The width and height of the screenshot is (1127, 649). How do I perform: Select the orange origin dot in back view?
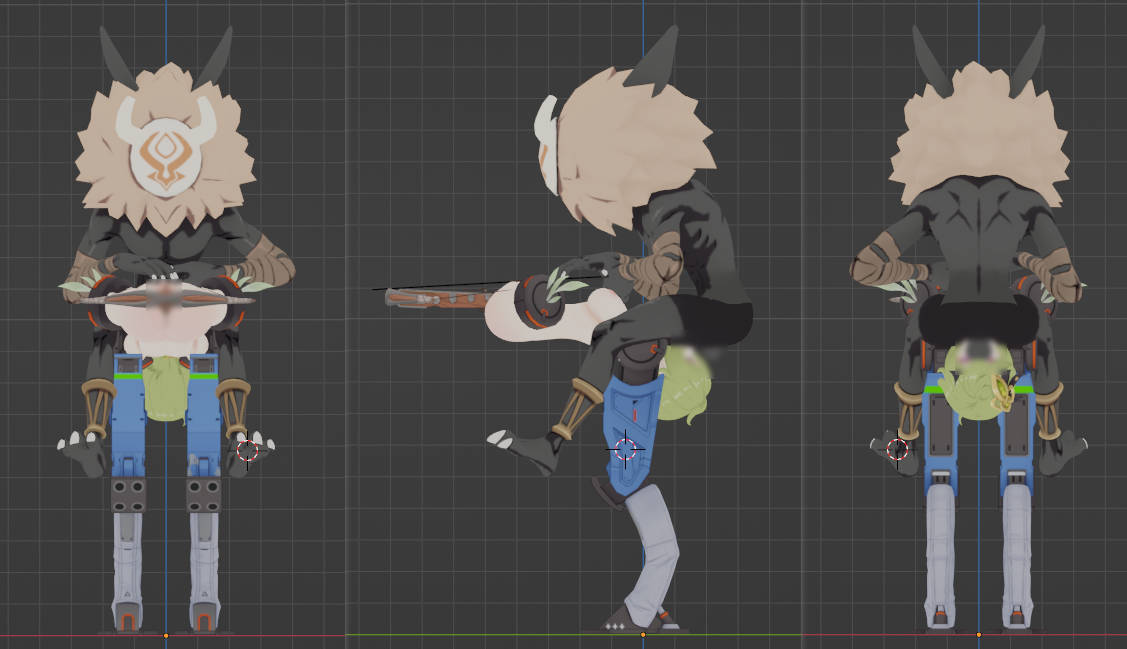(x=979, y=635)
